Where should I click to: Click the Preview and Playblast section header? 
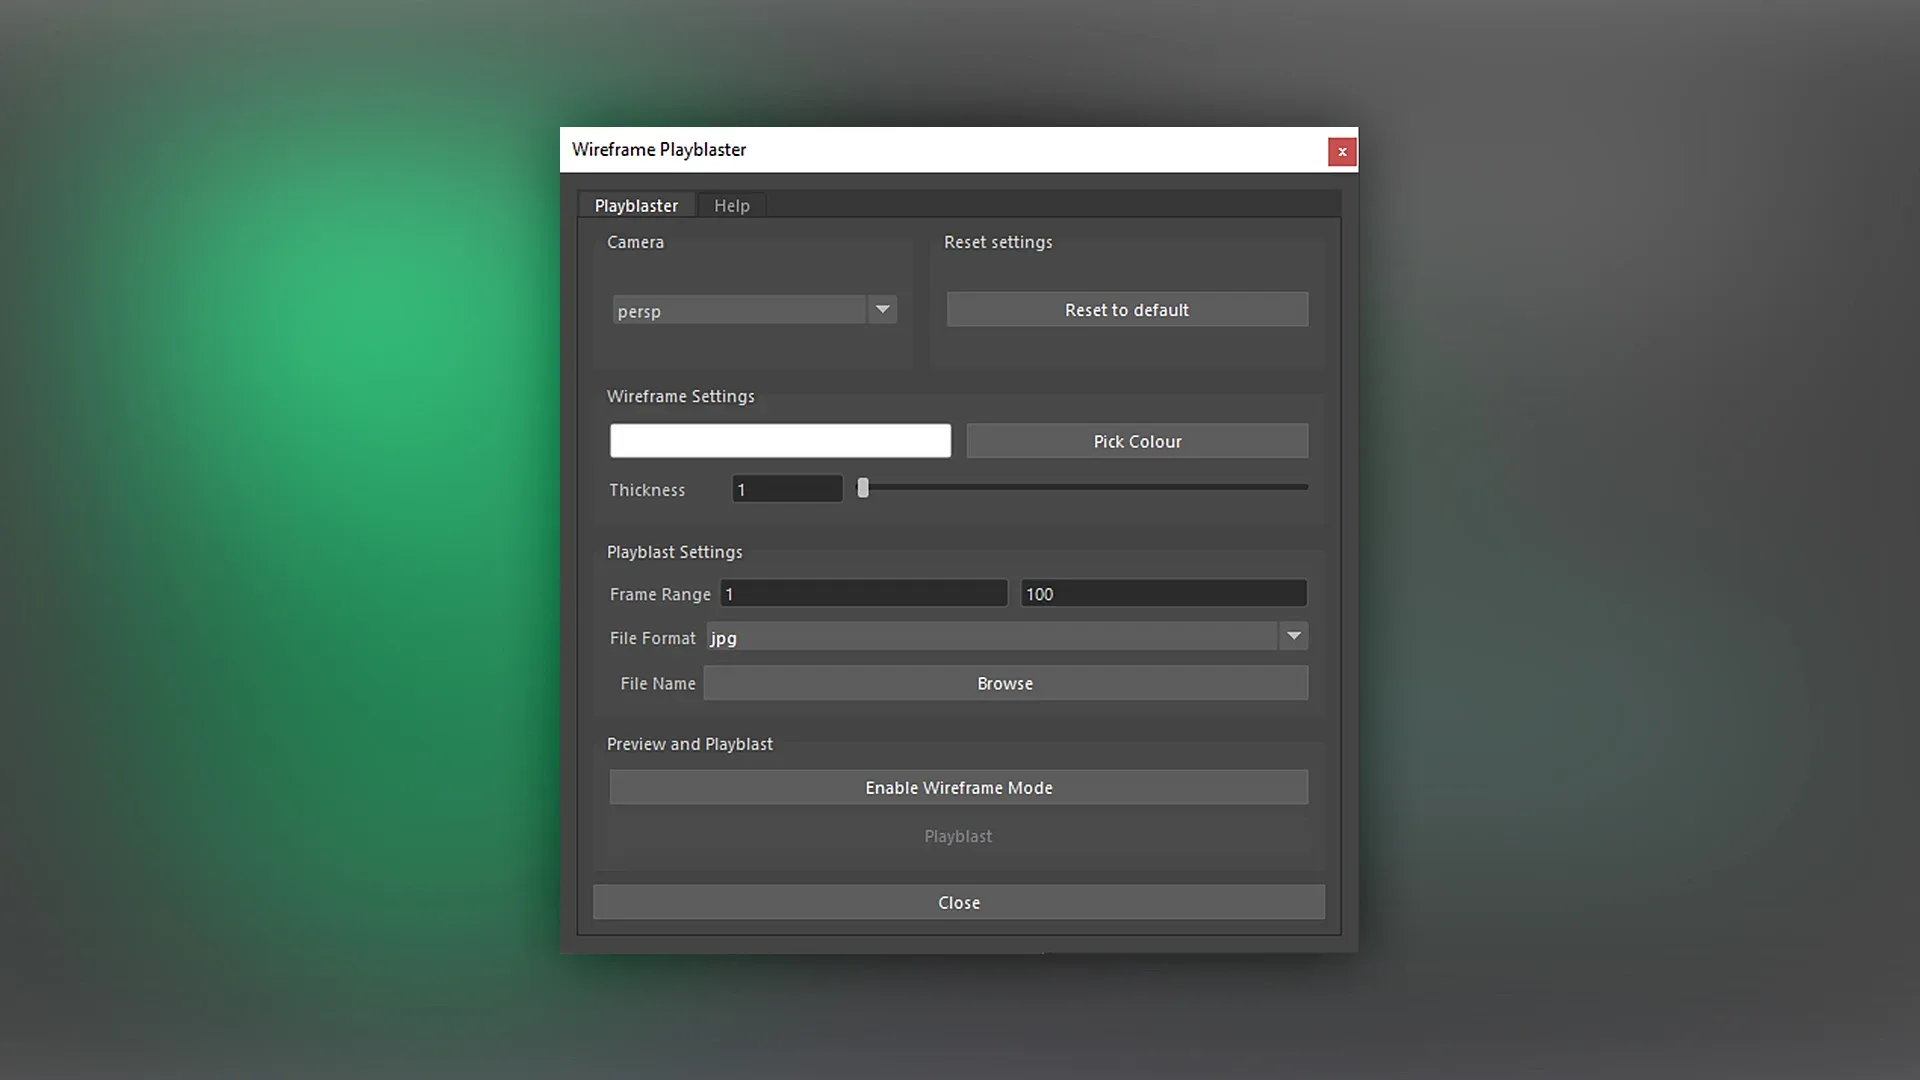pyautogui.click(x=689, y=744)
